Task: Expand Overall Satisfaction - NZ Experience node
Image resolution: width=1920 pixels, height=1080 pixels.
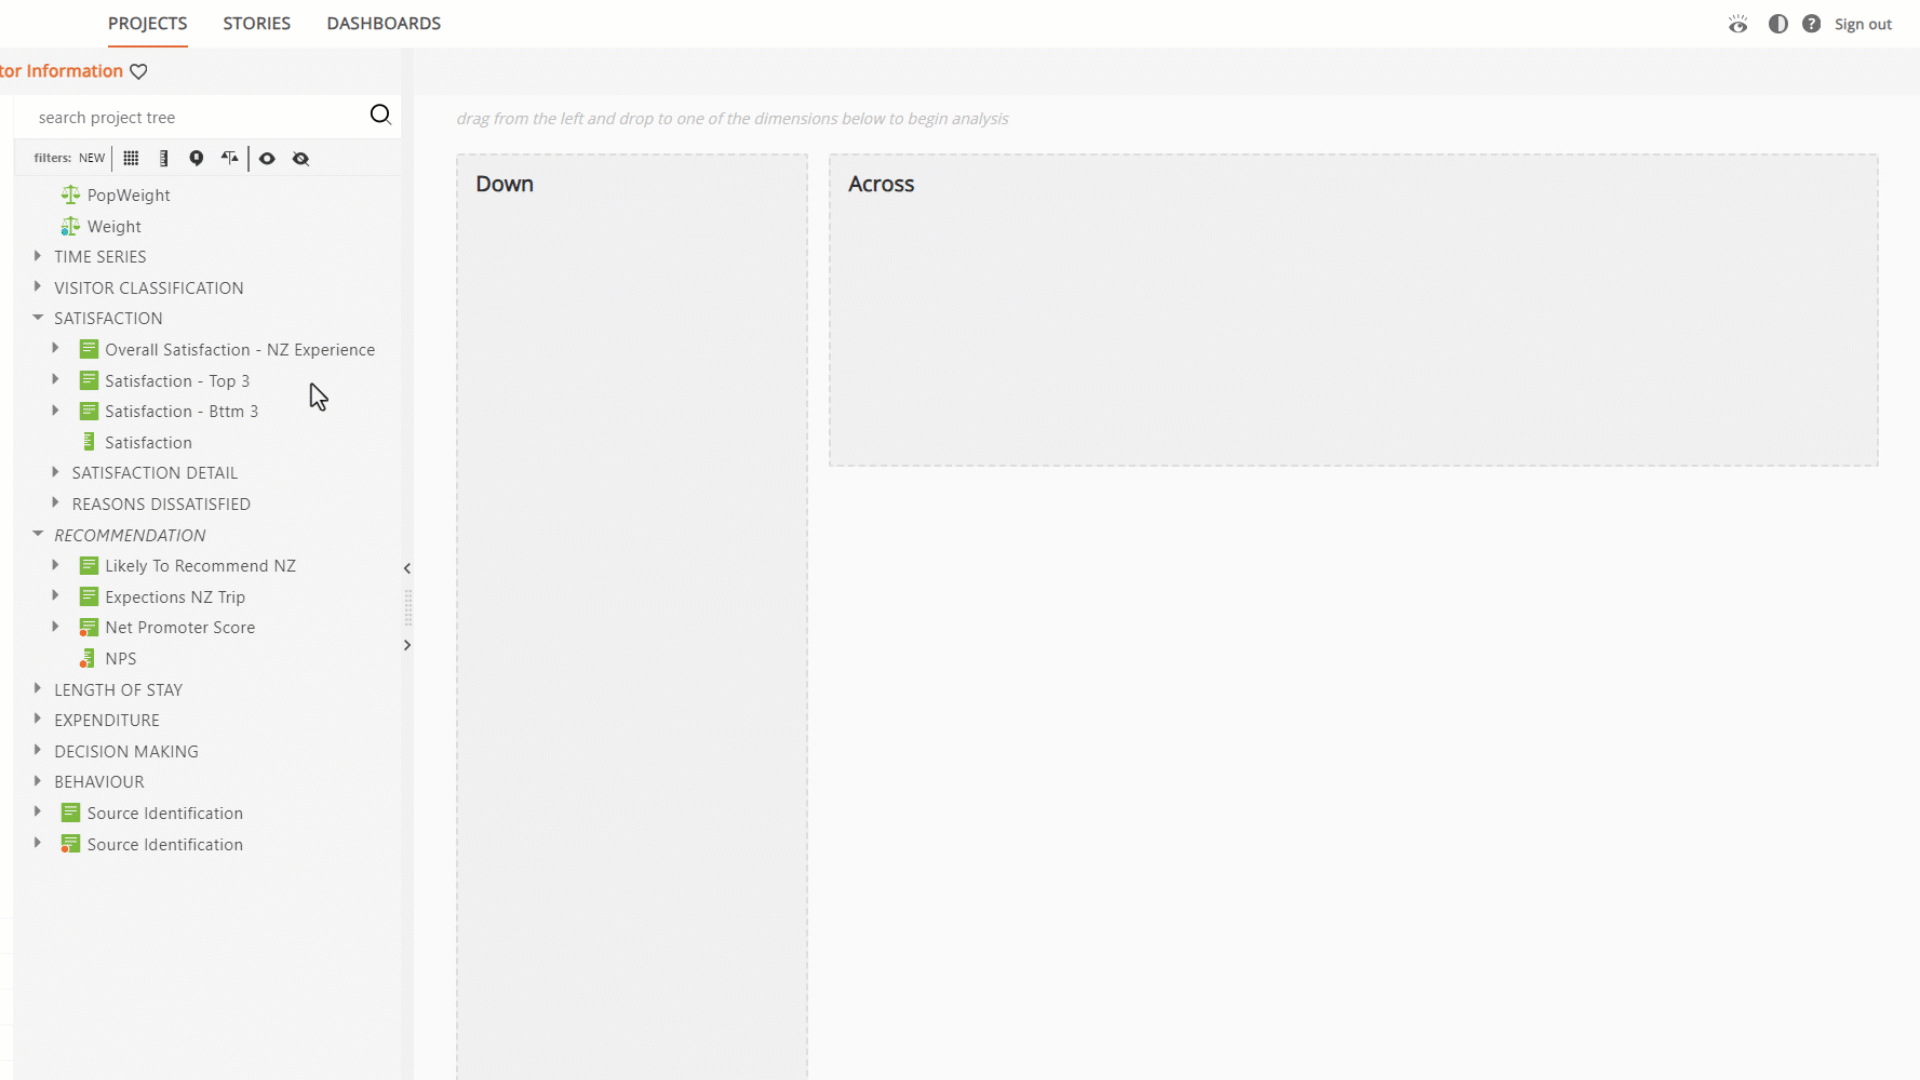Action: point(55,348)
